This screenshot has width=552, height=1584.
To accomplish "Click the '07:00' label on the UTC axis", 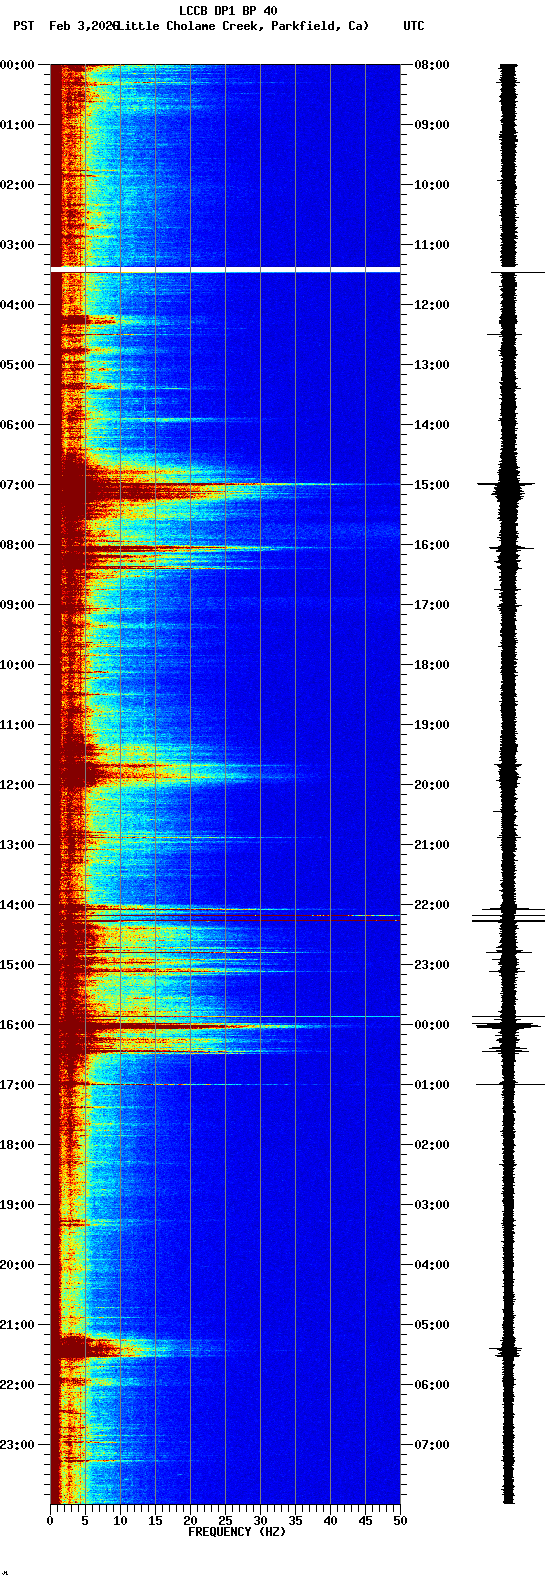I will 432,1445.
